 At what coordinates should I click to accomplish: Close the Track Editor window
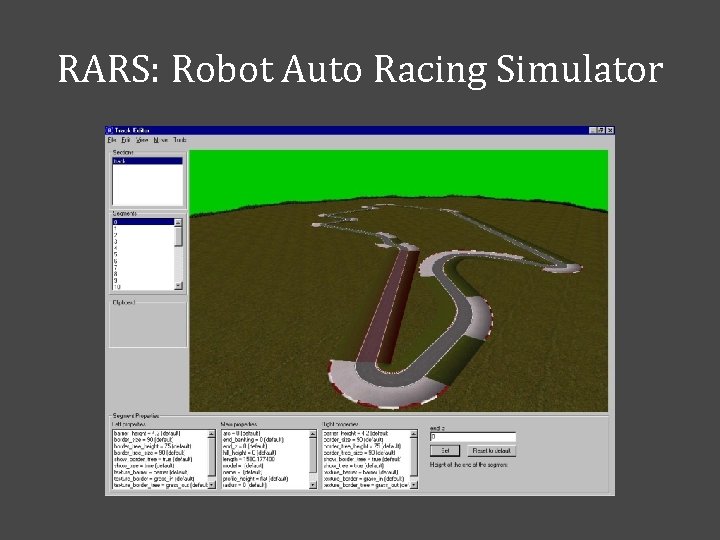coord(610,130)
